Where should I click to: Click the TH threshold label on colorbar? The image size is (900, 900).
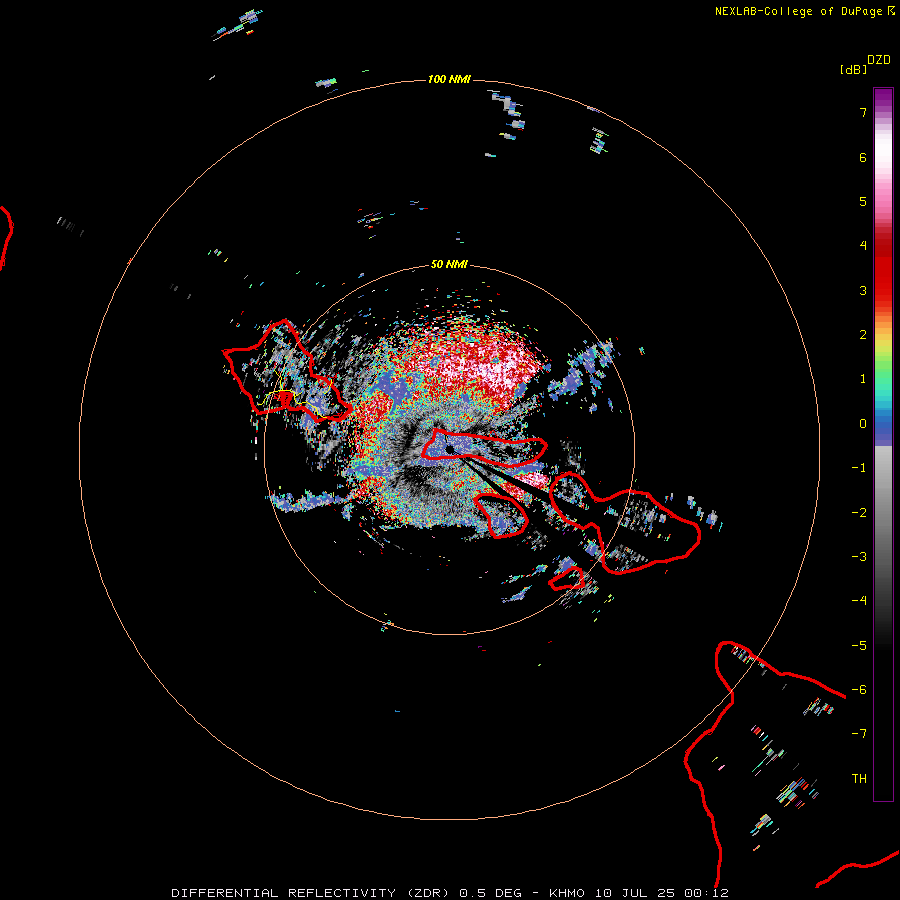[859, 779]
